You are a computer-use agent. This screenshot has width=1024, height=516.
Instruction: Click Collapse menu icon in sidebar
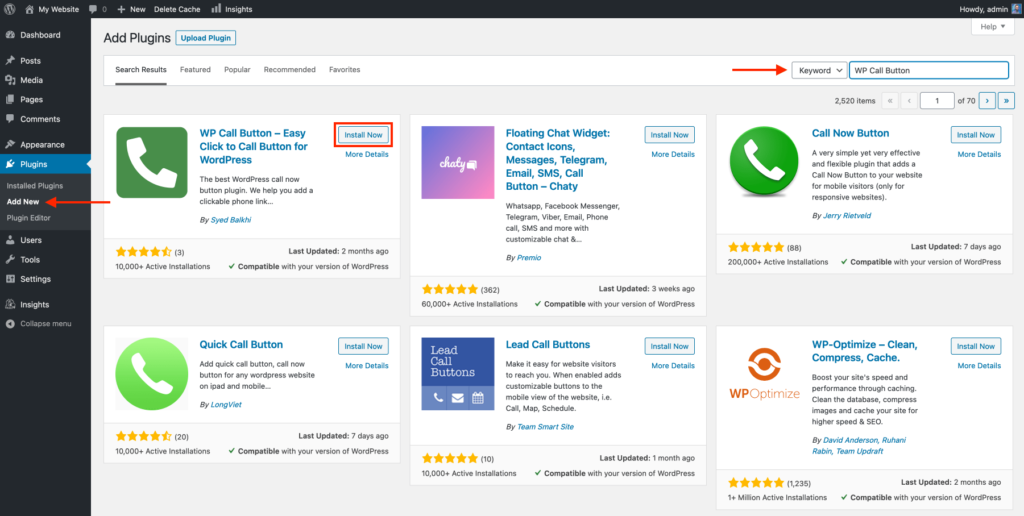point(10,324)
